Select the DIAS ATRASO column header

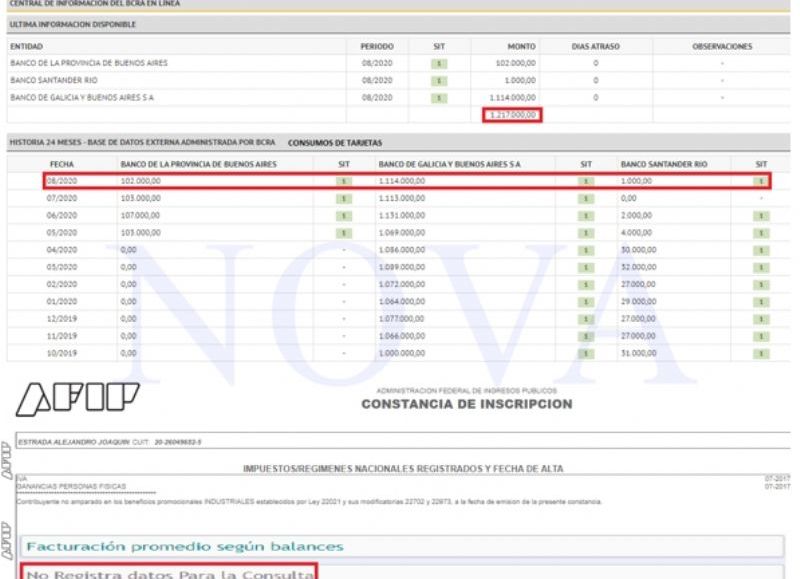[x=595, y=46]
